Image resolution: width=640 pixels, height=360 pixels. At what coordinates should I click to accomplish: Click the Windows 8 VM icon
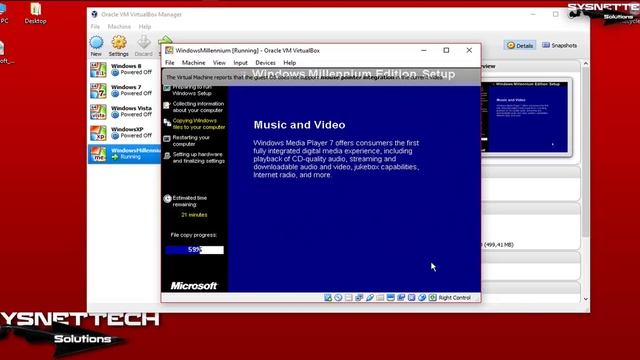(x=98, y=69)
